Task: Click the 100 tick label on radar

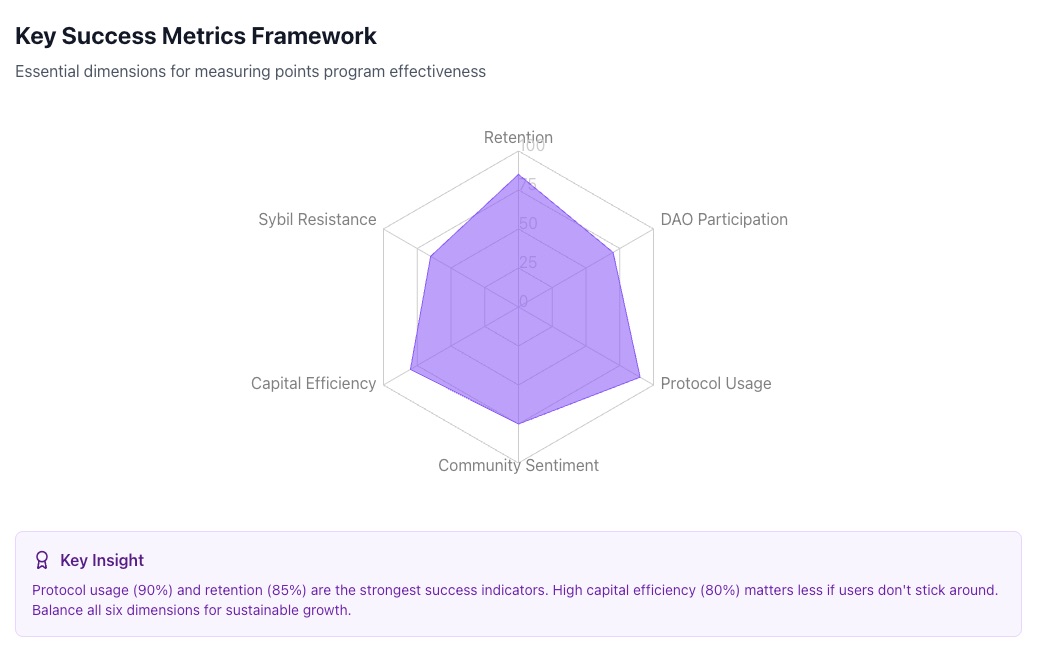Action: pos(532,146)
